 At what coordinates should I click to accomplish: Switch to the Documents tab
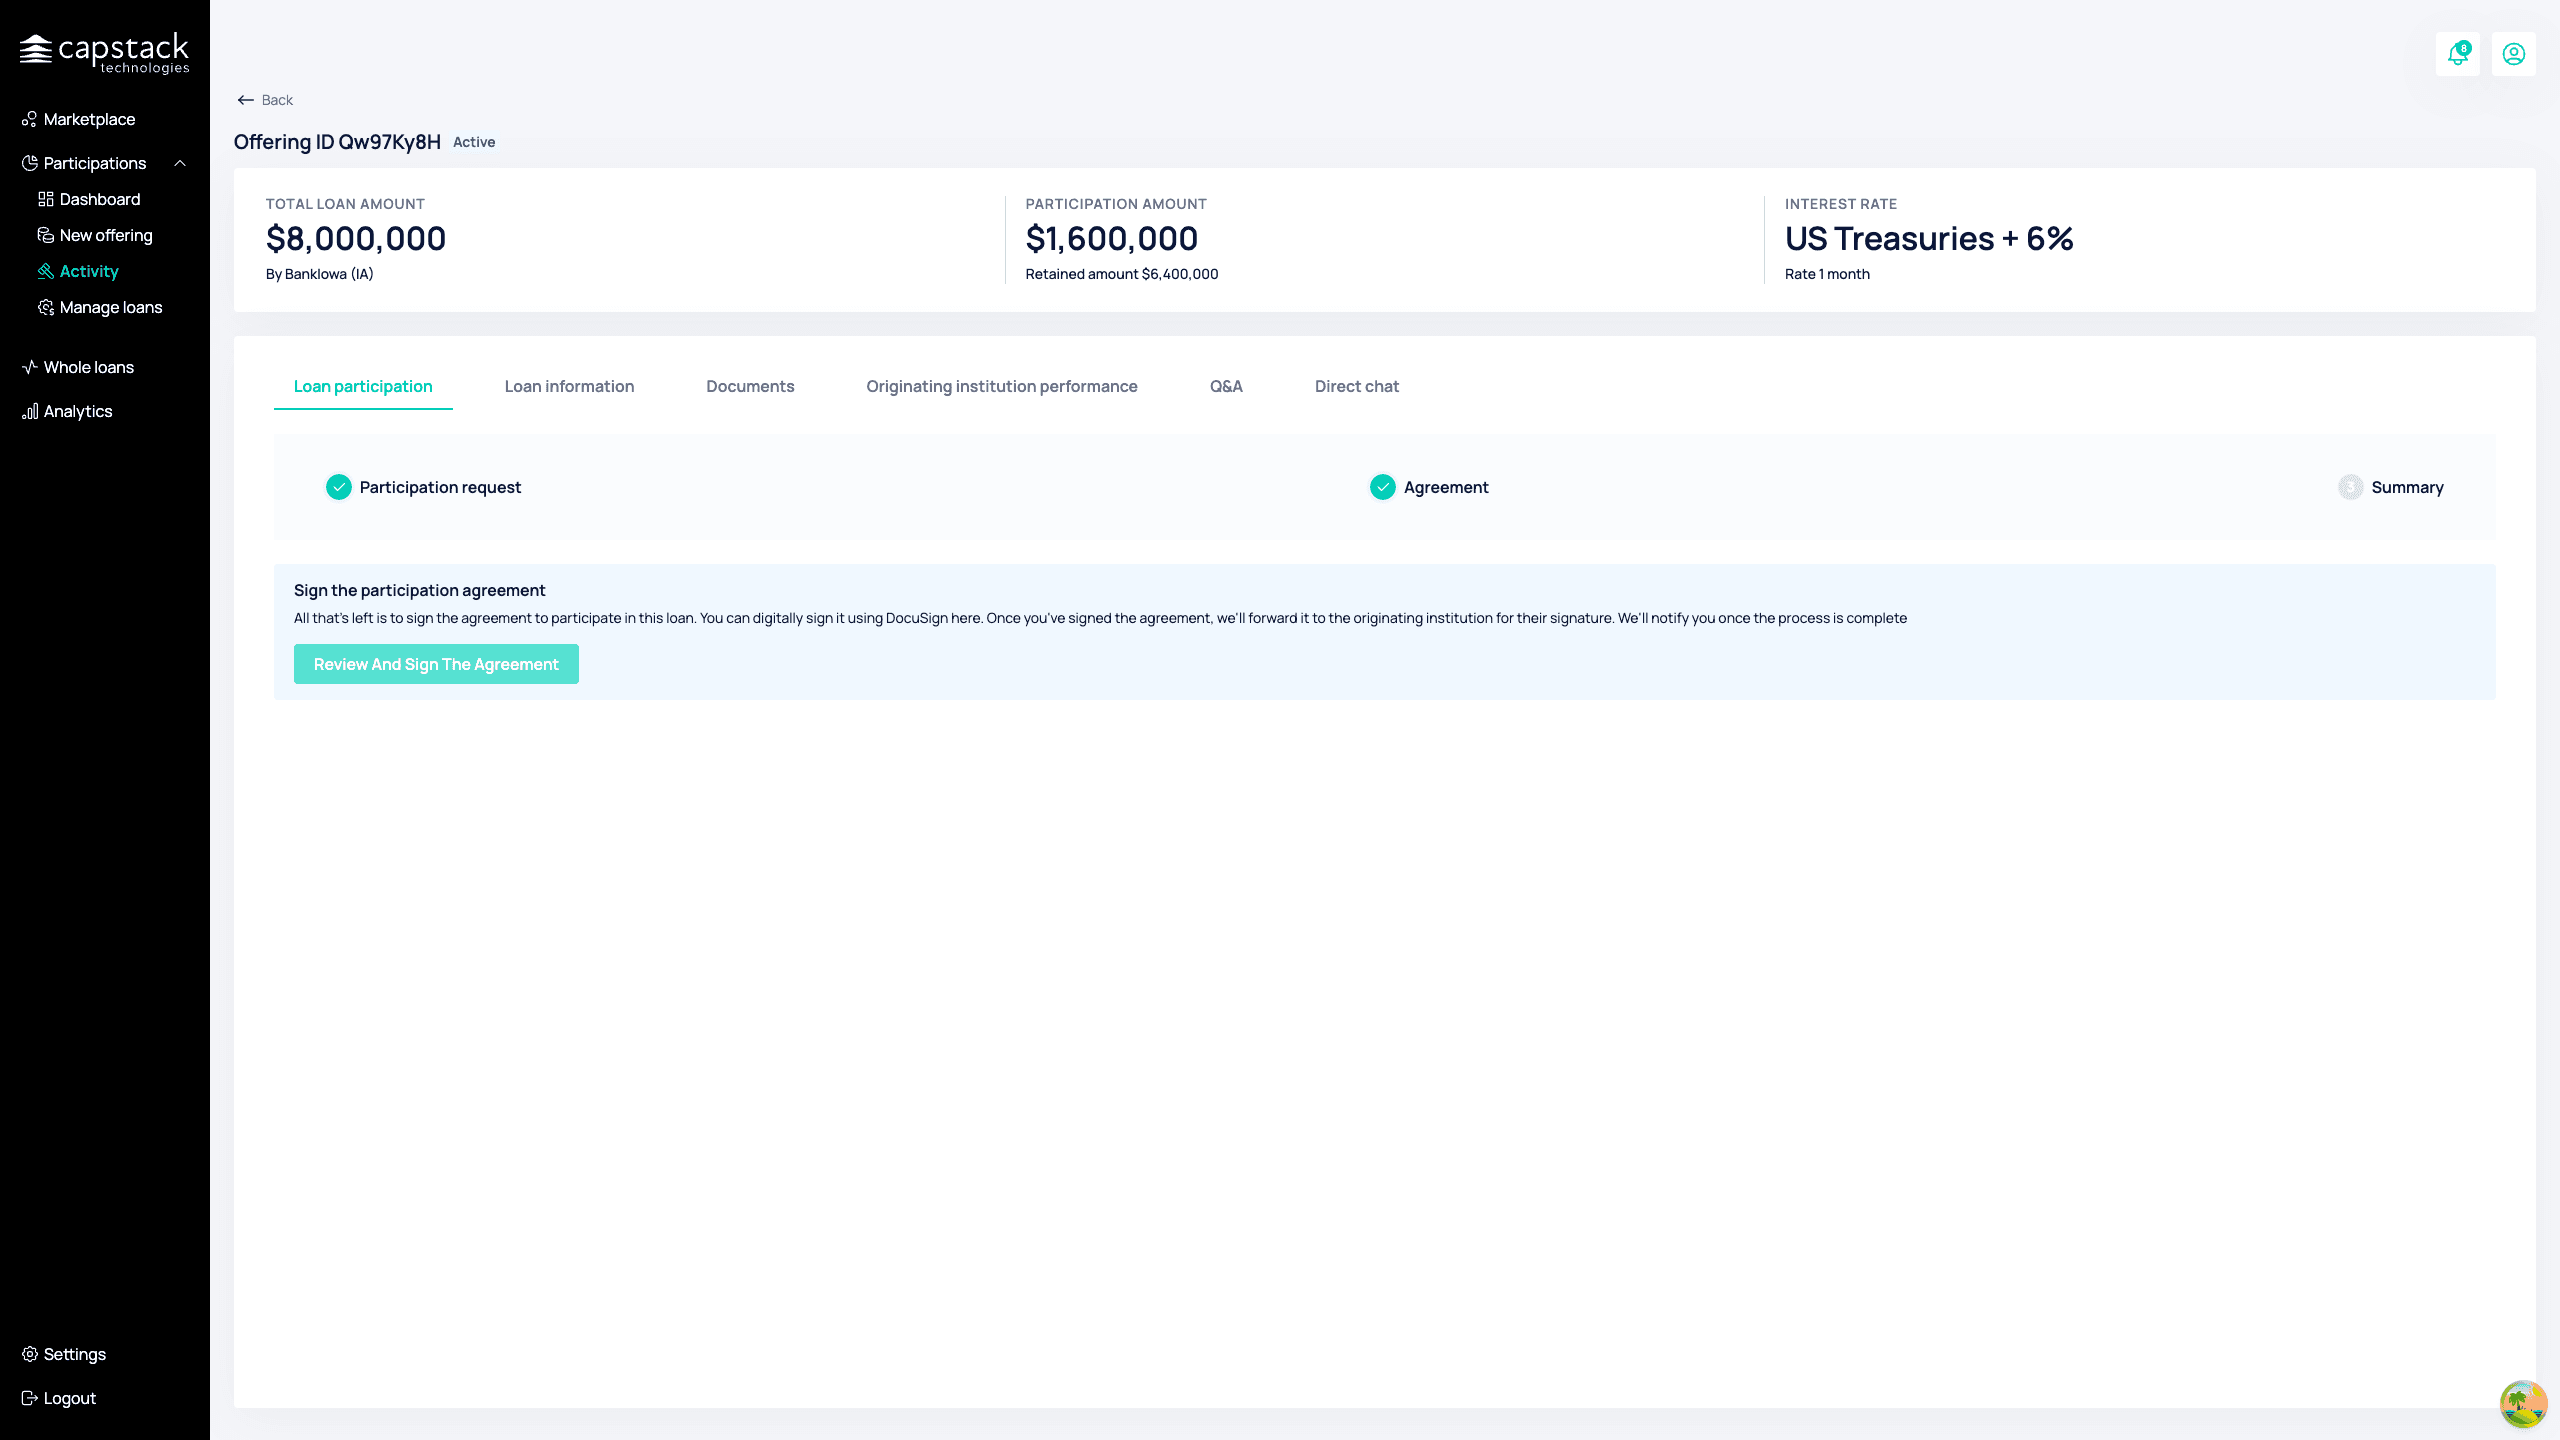pyautogui.click(x=750, y=386)
